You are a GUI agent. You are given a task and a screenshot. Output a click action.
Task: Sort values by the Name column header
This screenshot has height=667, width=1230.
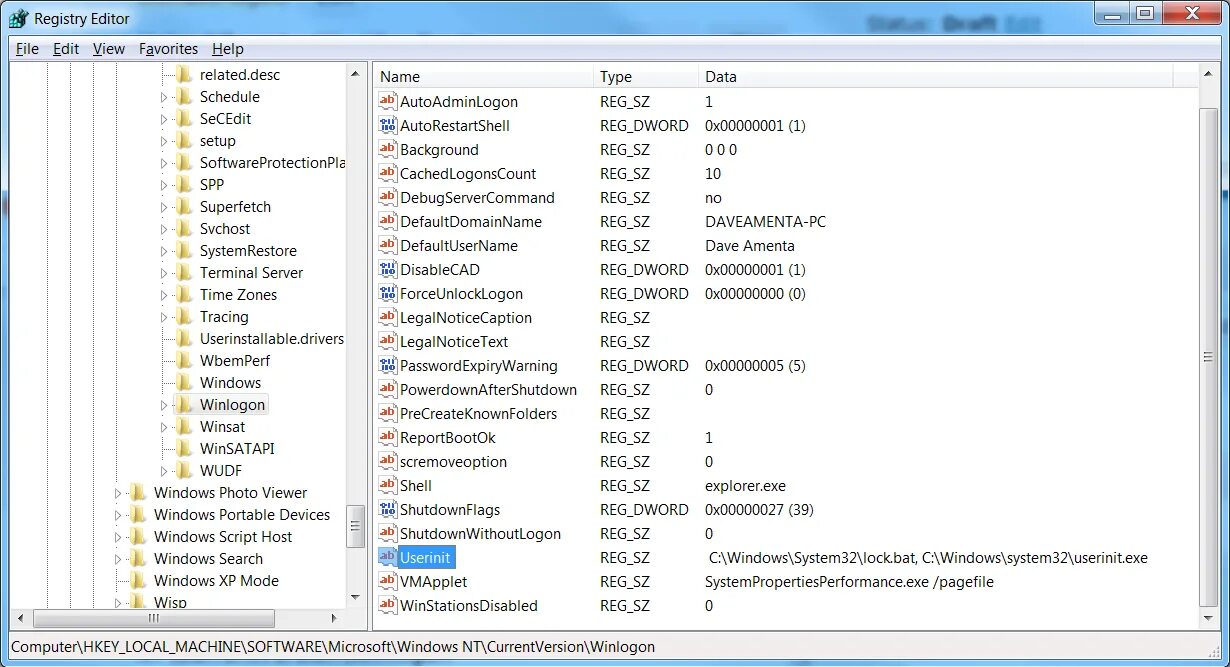click(x=484, y=76)
